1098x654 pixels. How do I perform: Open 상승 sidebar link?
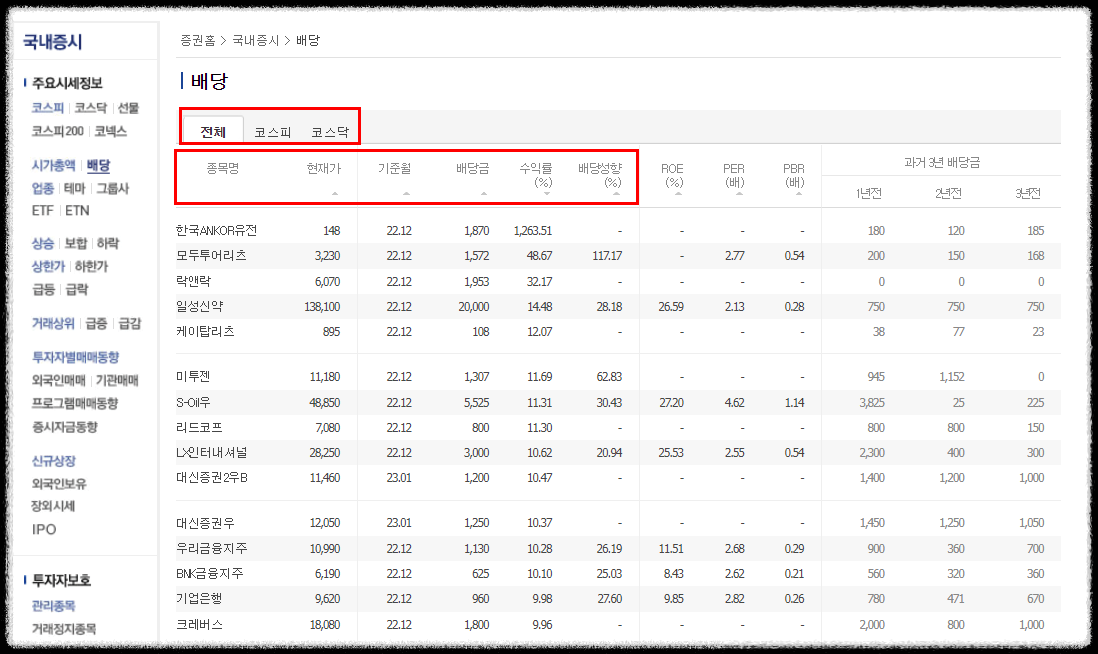pos(43,243)
